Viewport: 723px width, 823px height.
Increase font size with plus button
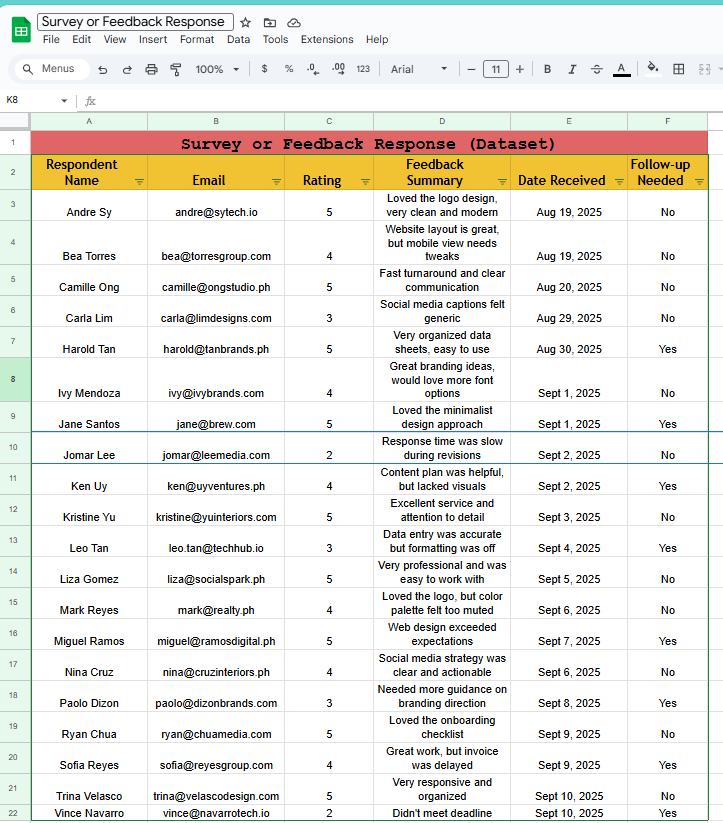(520, 69)
